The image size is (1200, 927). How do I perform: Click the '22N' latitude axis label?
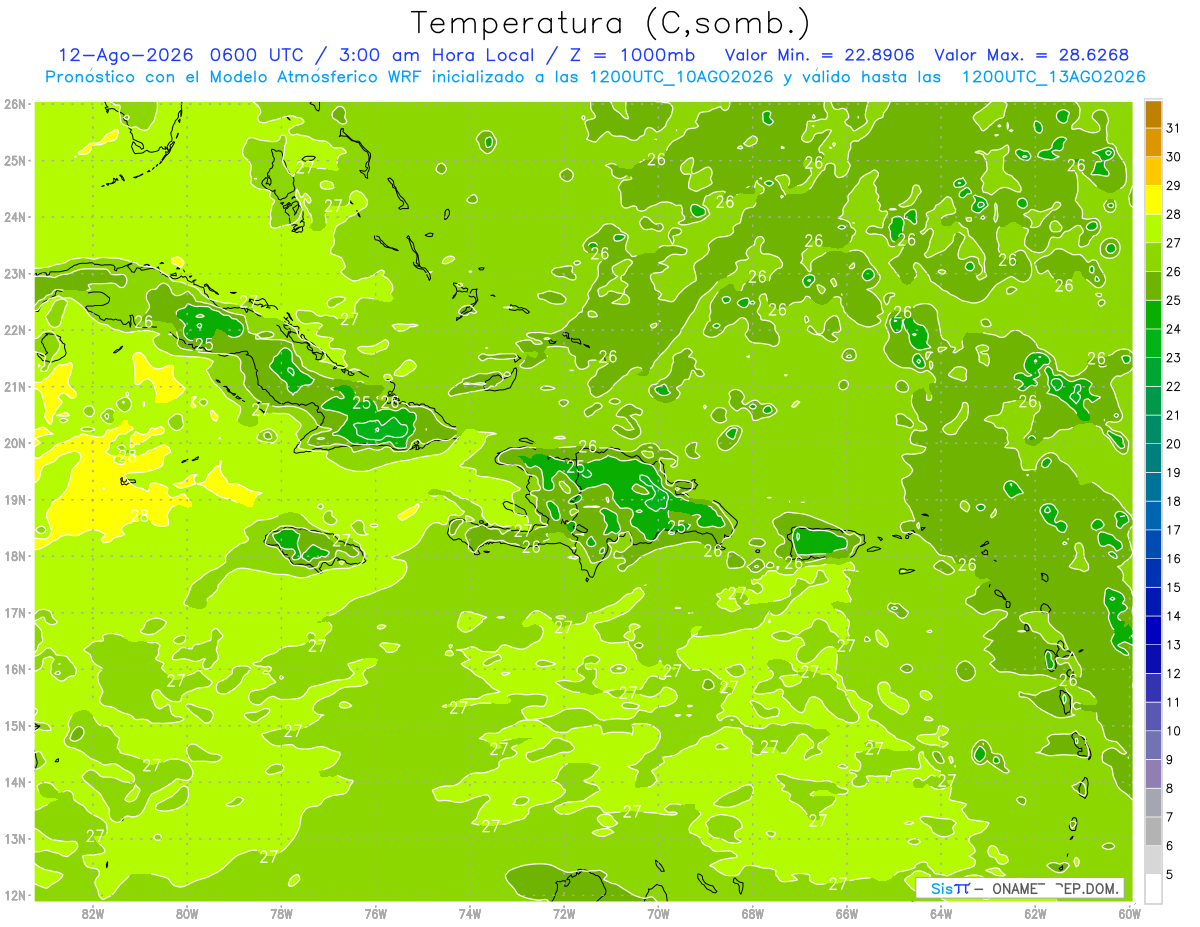click(x=14, y=330)
